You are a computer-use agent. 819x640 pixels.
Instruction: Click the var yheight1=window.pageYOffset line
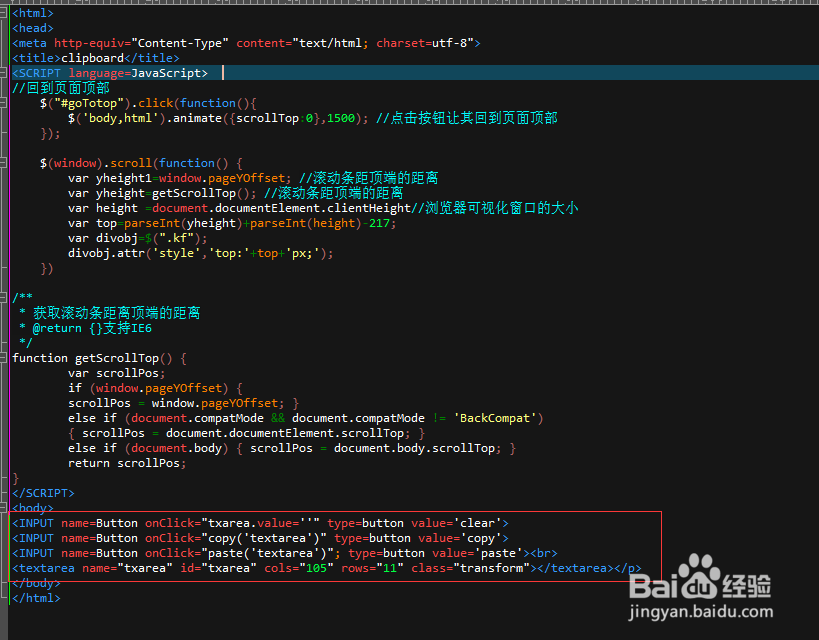253,178
